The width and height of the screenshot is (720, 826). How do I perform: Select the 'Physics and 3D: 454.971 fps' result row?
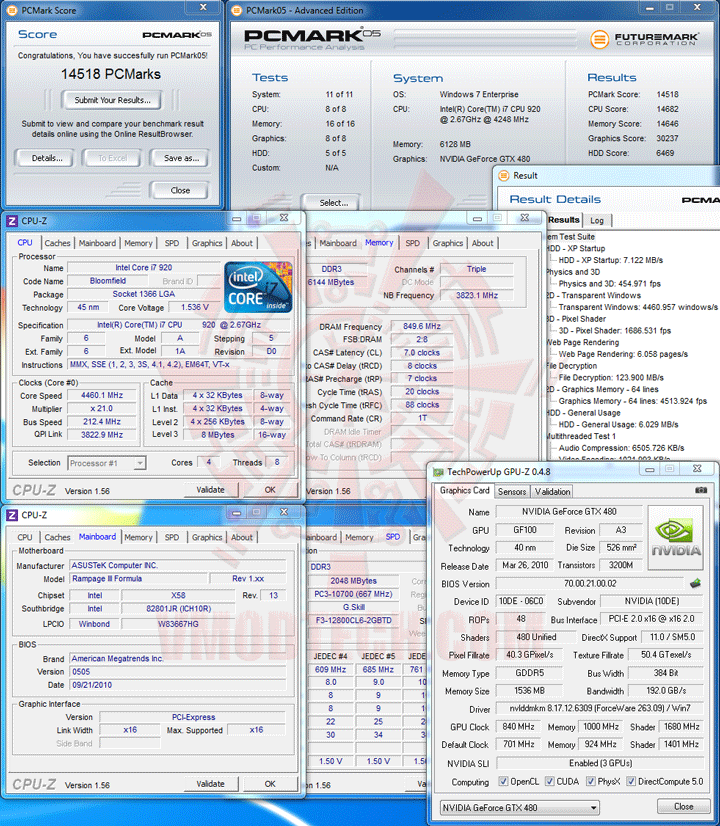(609, 283)
